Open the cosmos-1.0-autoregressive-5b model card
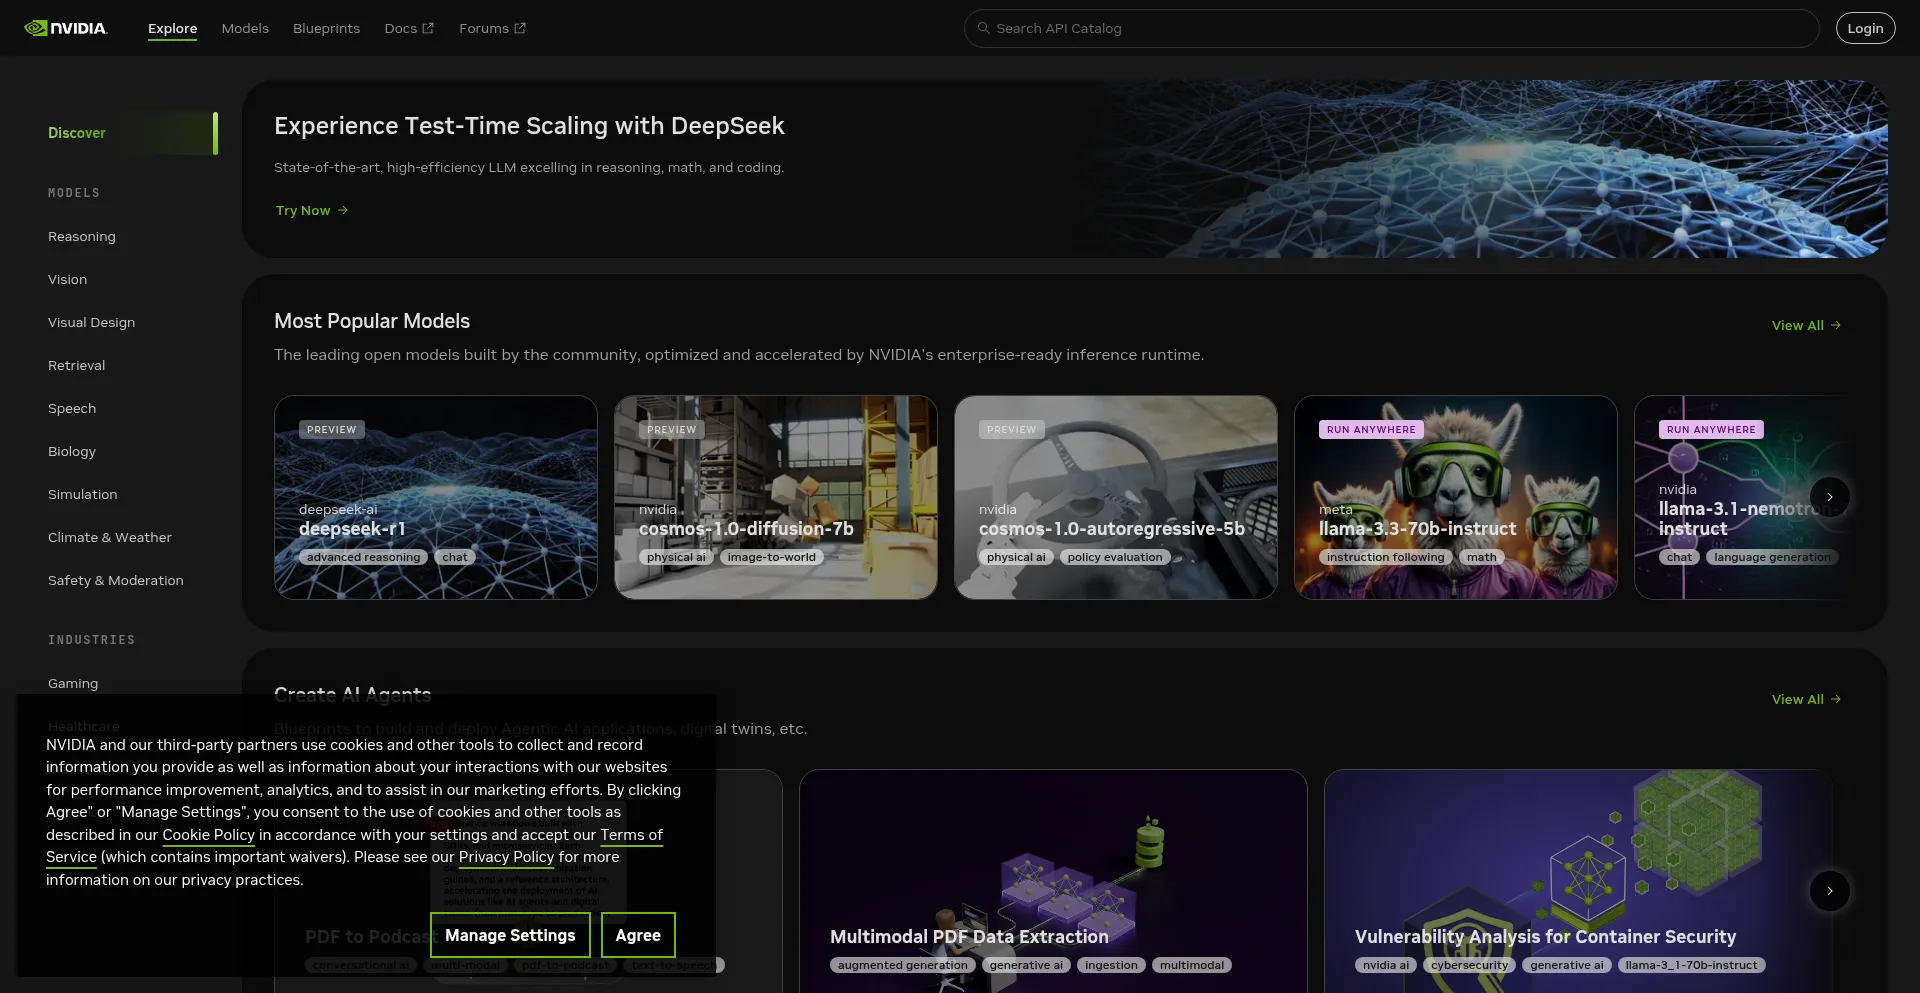Viewport: 1920px width, 993px height. 1116,497
